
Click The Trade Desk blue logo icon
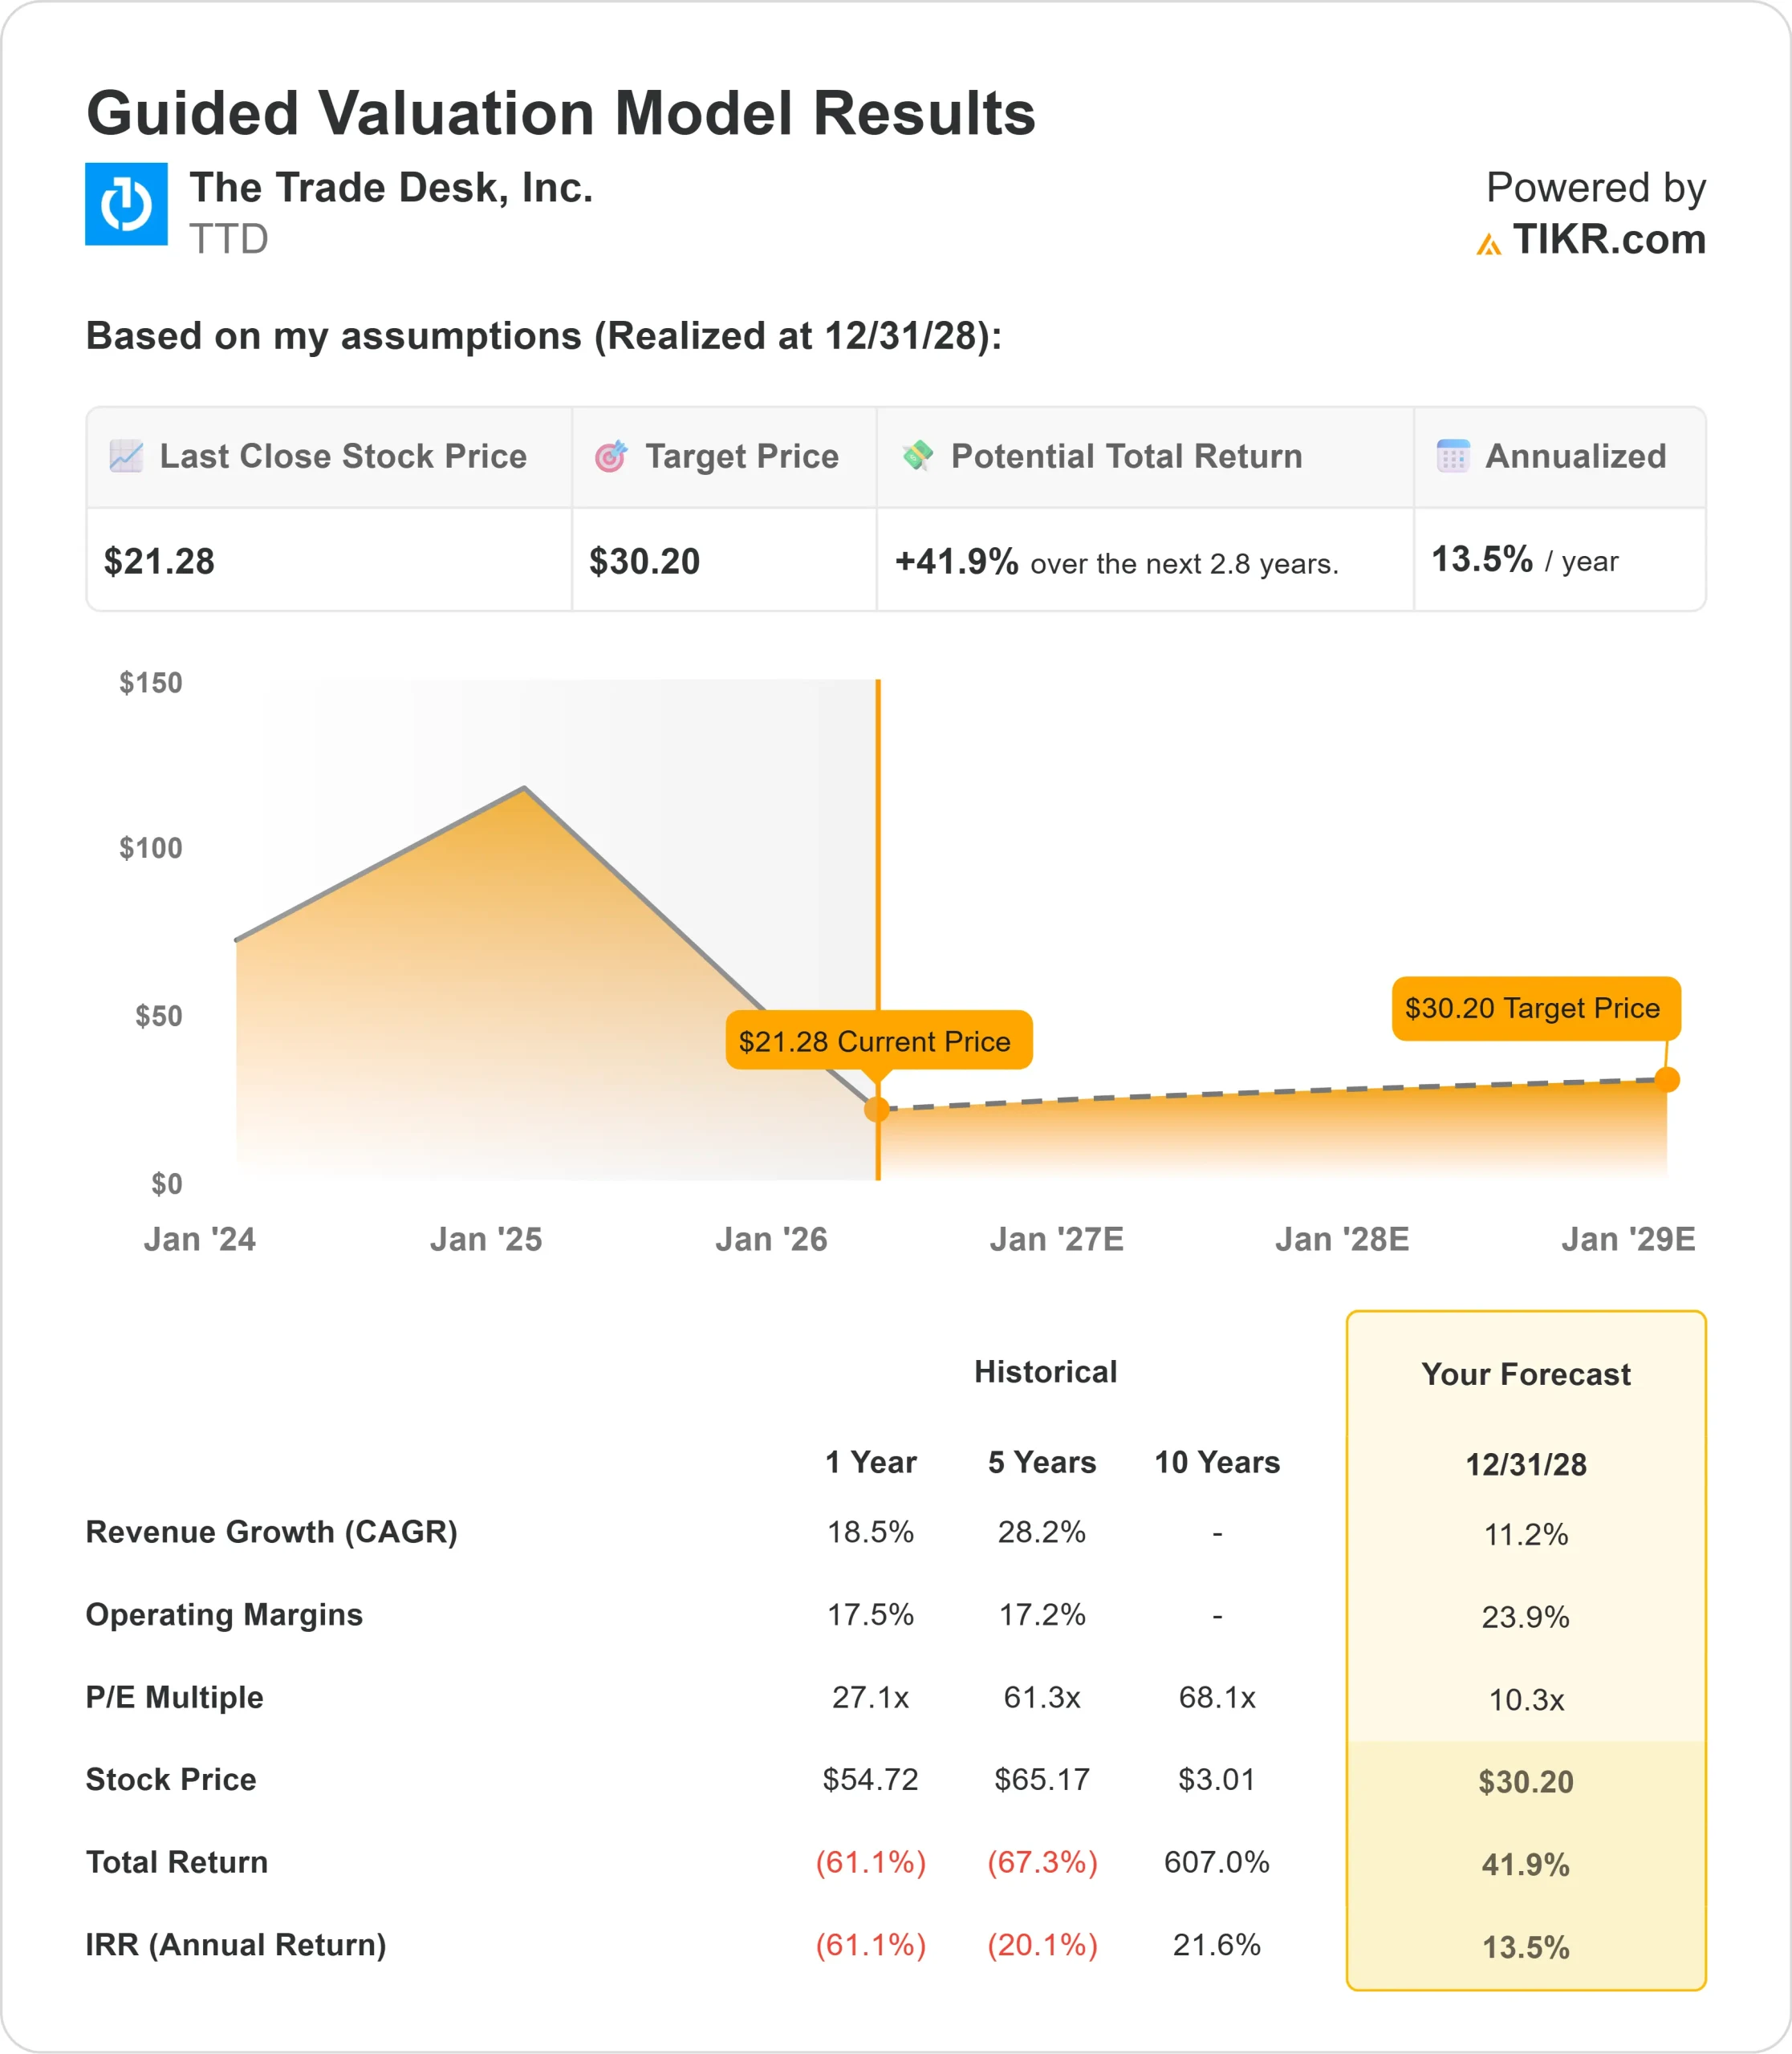[x=126, y=204]
